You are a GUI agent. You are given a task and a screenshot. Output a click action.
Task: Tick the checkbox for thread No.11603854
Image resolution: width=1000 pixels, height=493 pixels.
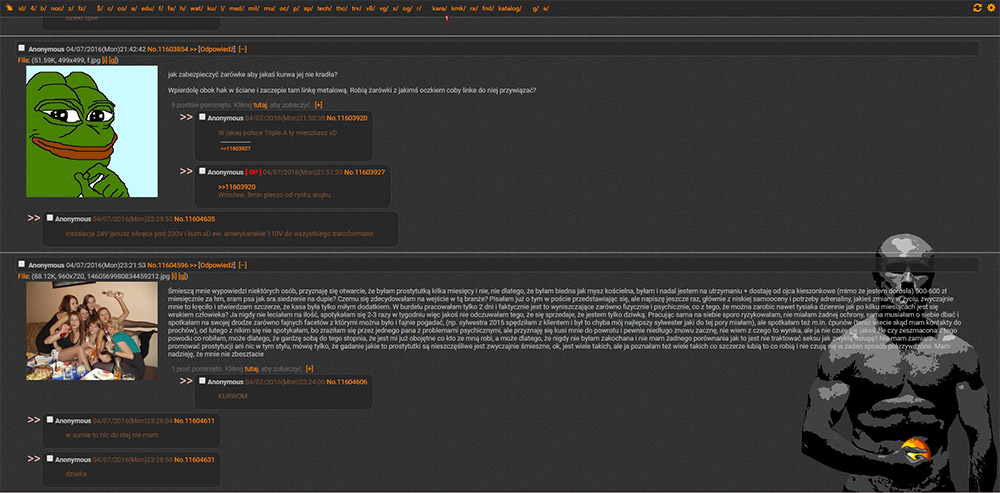tap(22, 48)
